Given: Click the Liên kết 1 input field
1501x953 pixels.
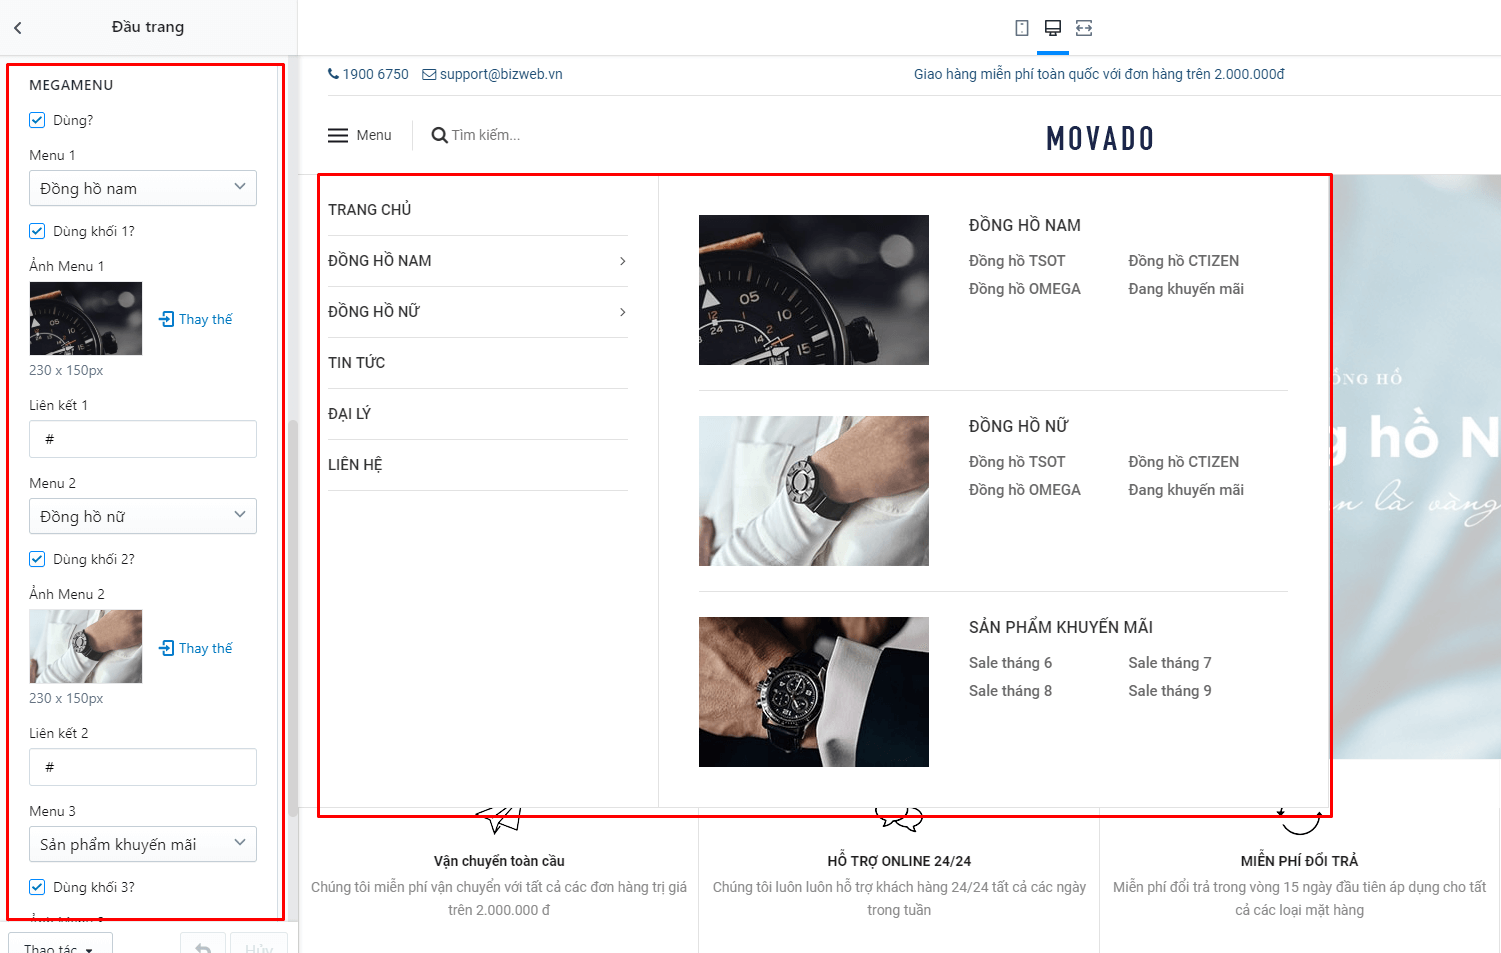Looking at the screenshot, I should [x=143, y=439].
